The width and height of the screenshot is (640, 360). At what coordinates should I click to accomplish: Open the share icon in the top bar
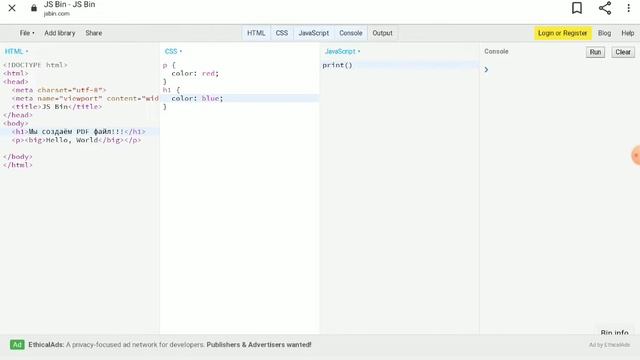604,8
